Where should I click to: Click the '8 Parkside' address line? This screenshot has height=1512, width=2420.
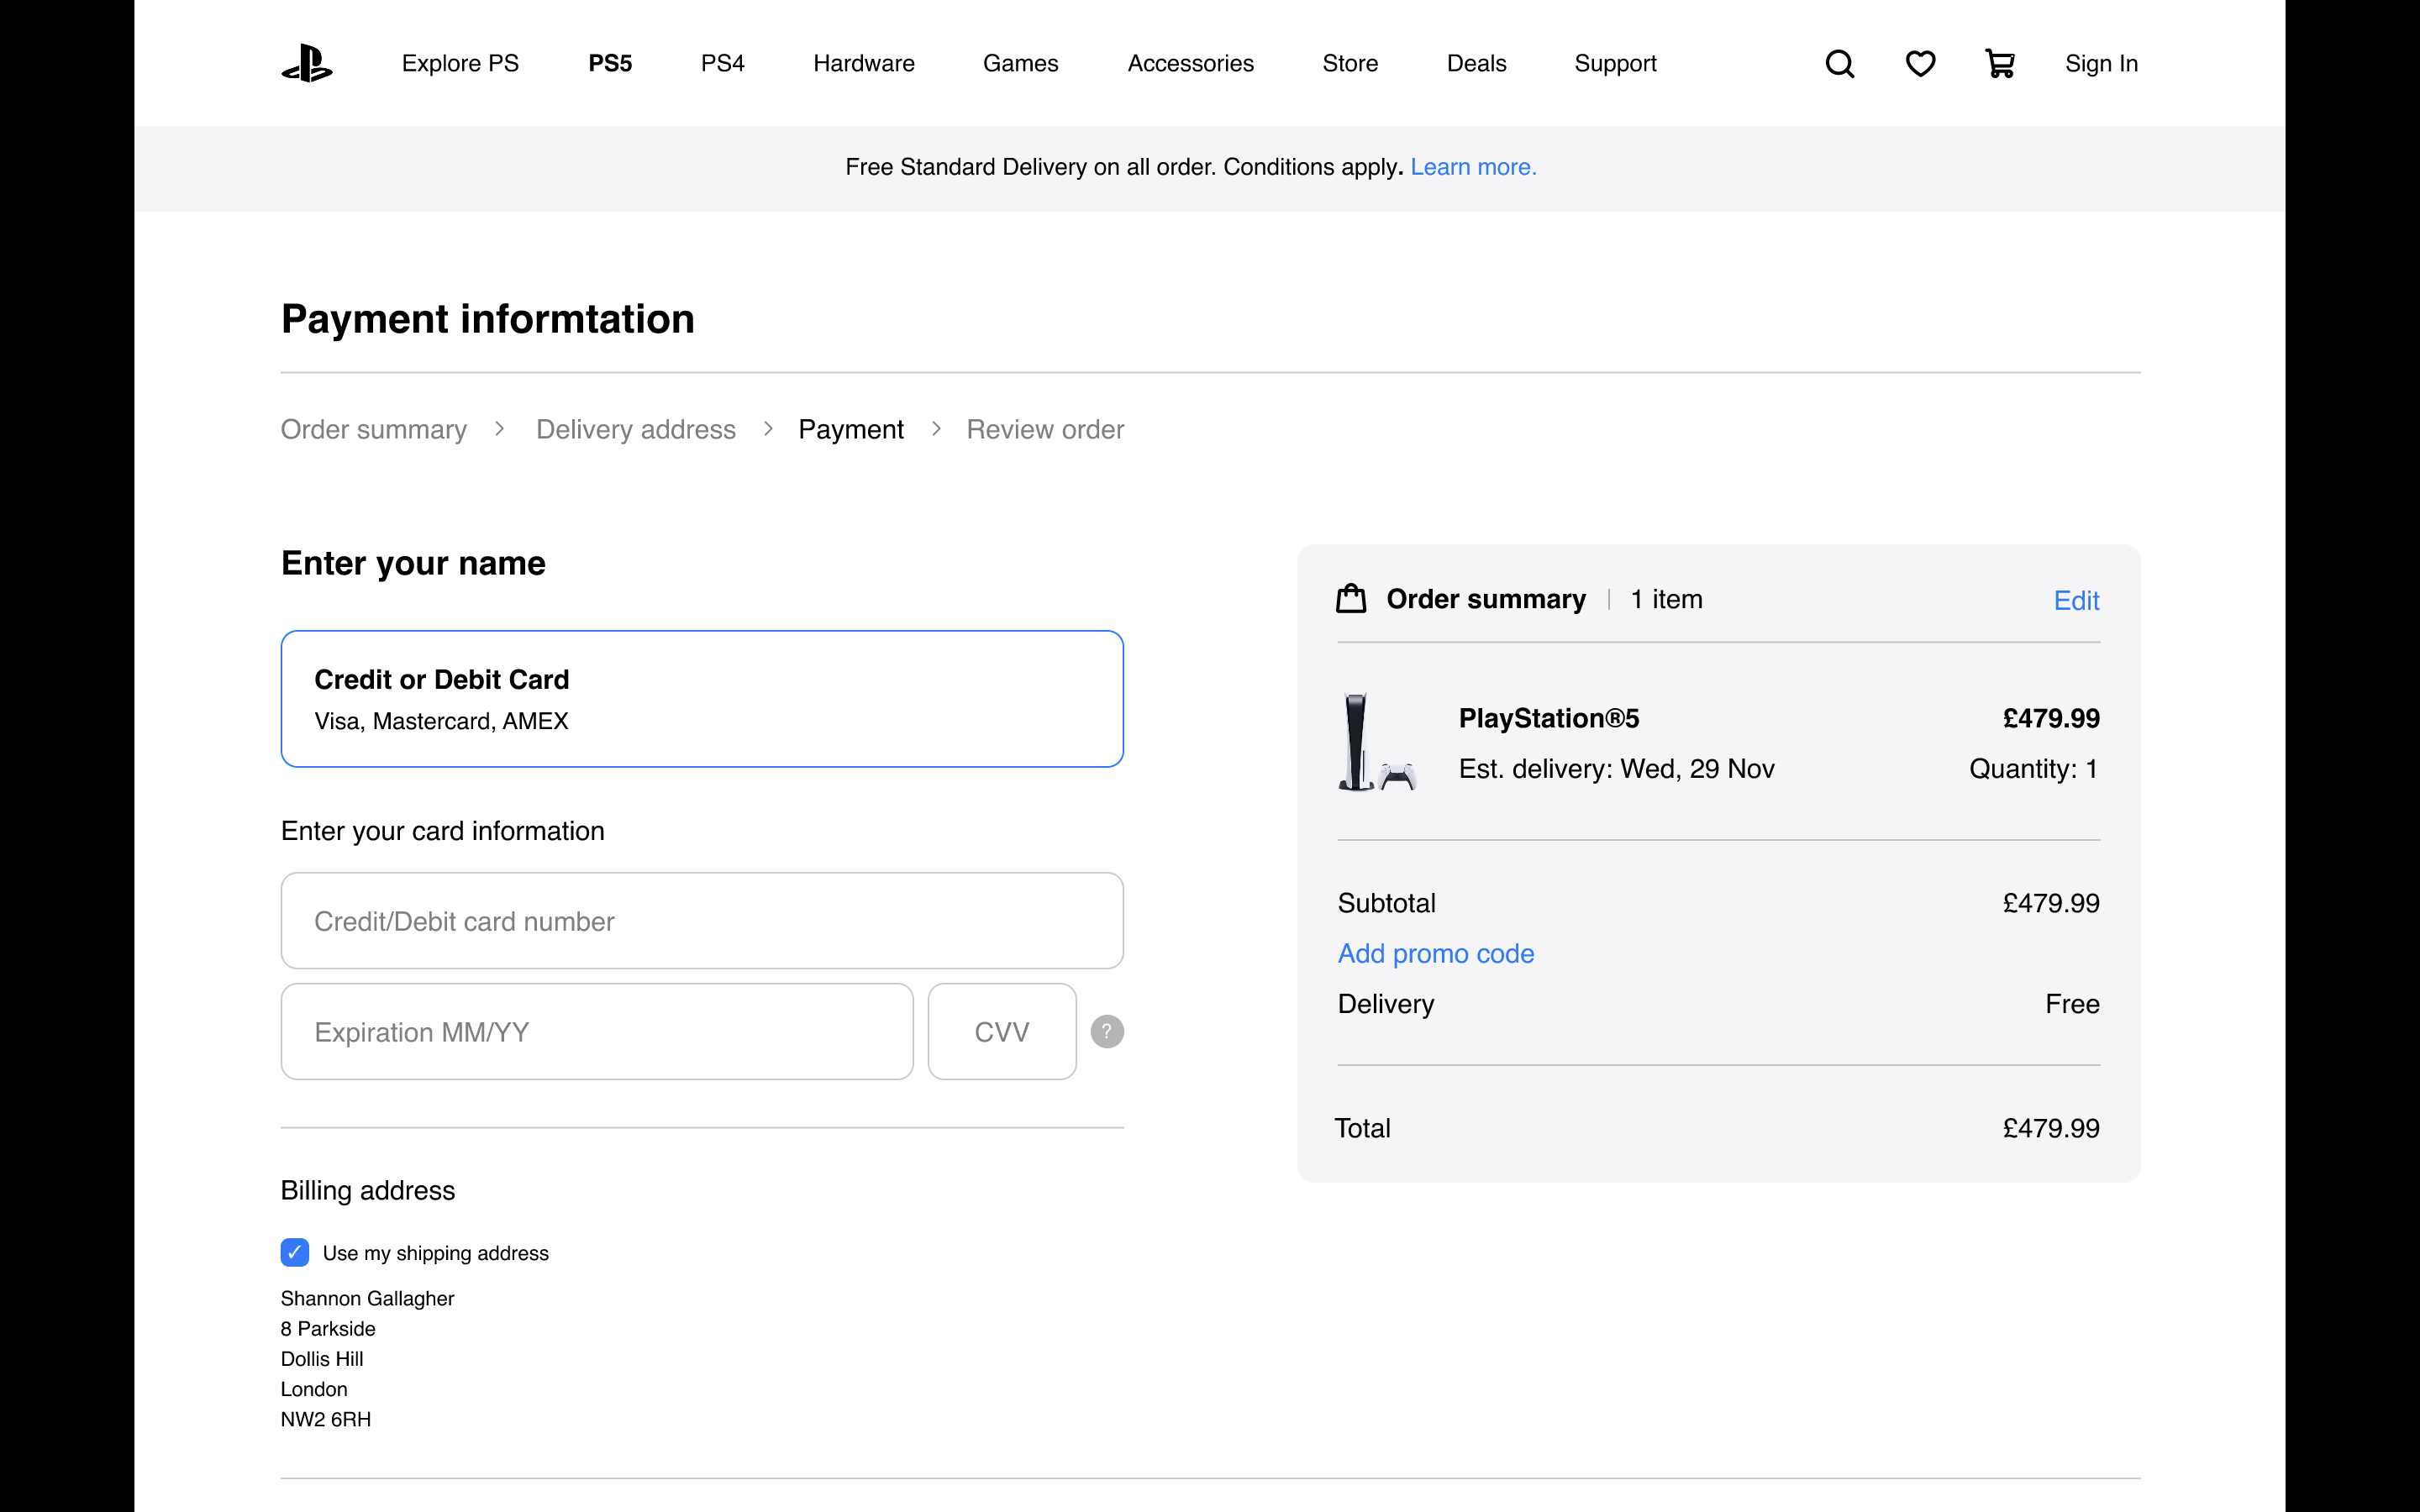(x=328, y=1328)
